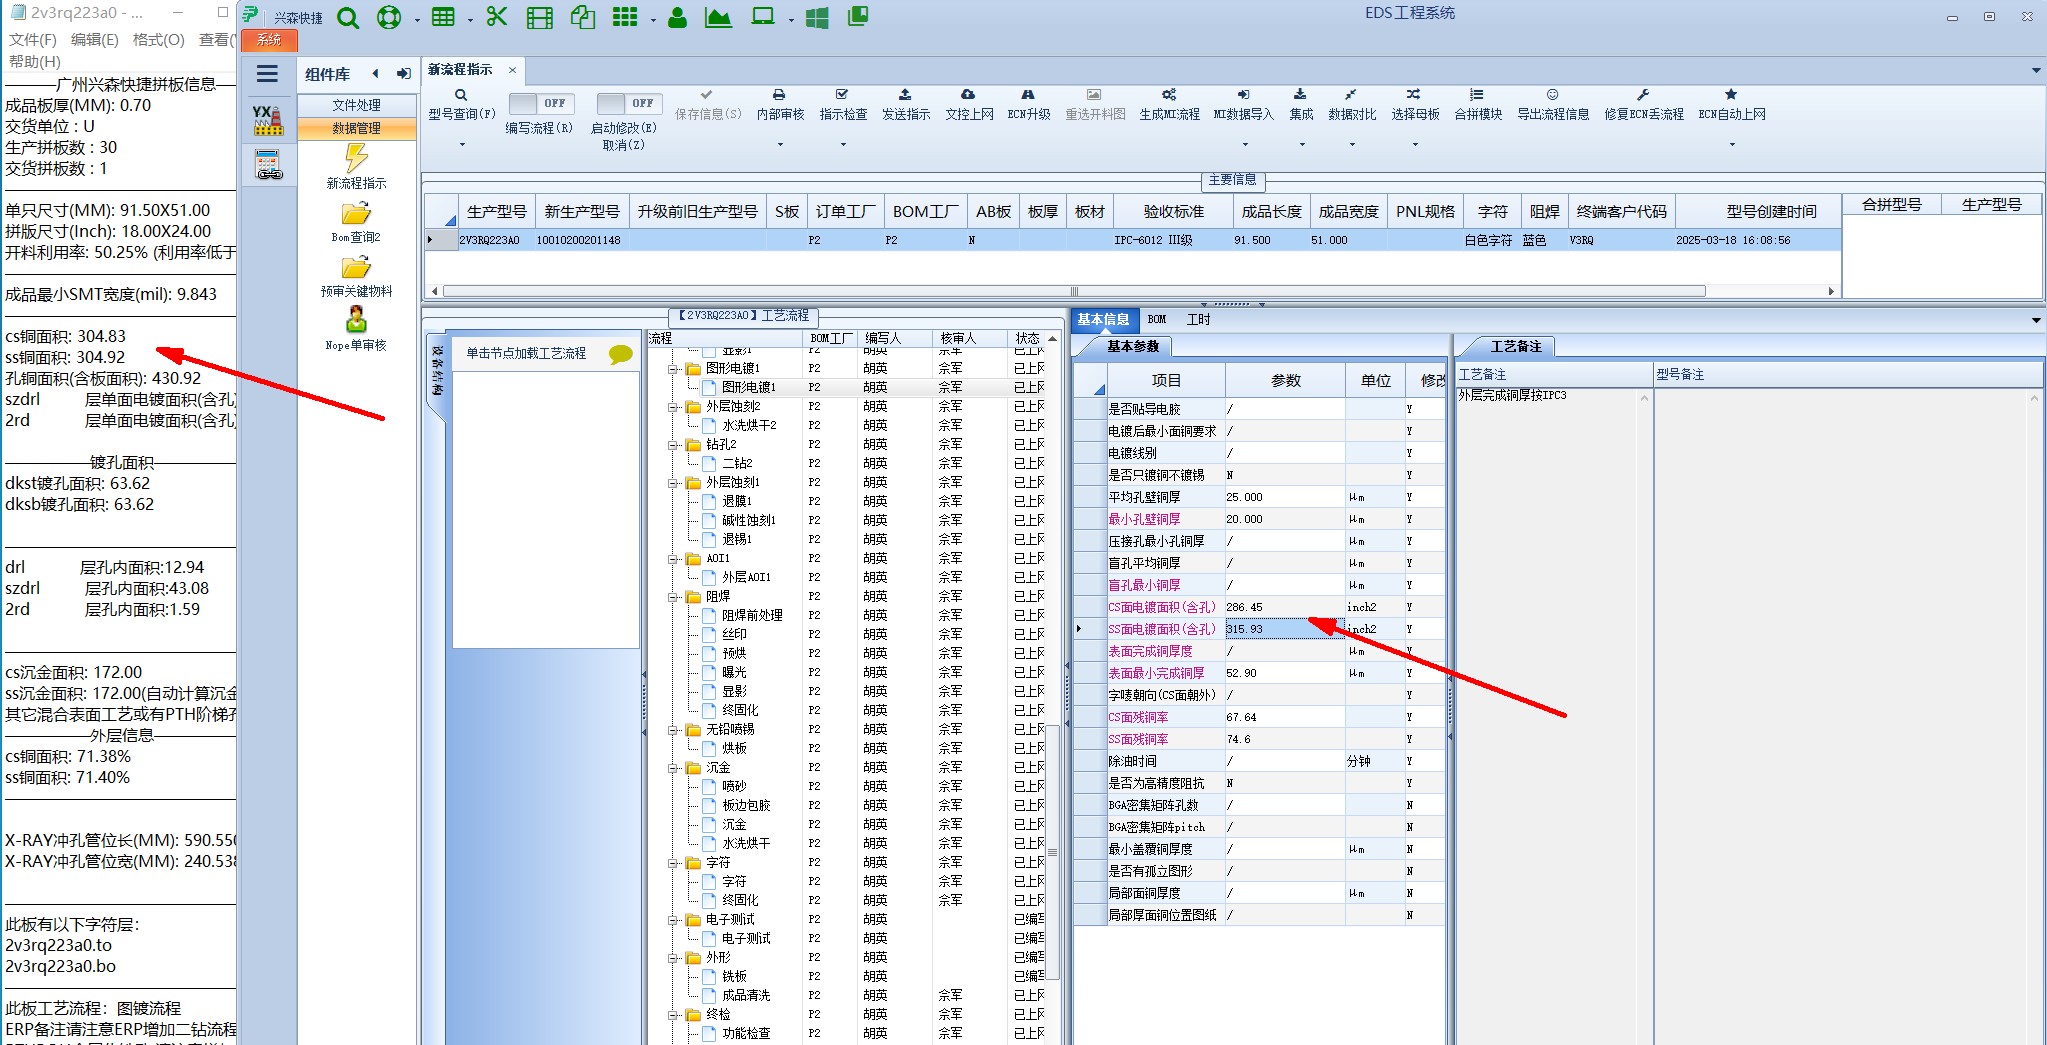The width and height of the screenshot is (2047, 1045).
Task: Click the 数据对比 button
Action: (1352, 105)
